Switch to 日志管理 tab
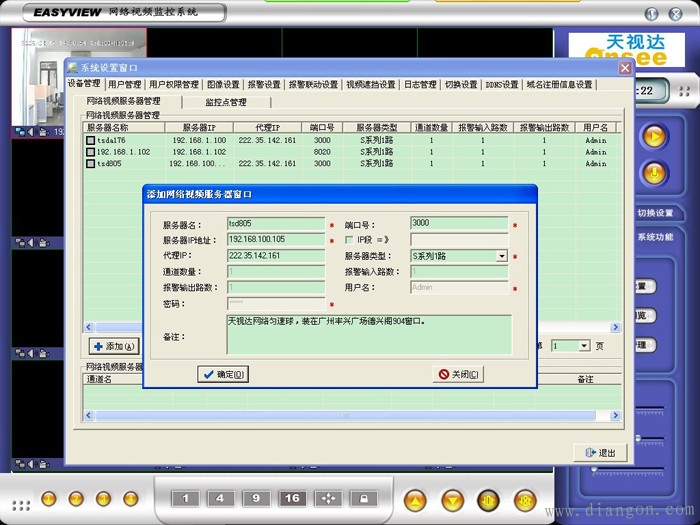The height and width of the screenshot is (525, 700). pyautogui.click(x=420, y=84)
